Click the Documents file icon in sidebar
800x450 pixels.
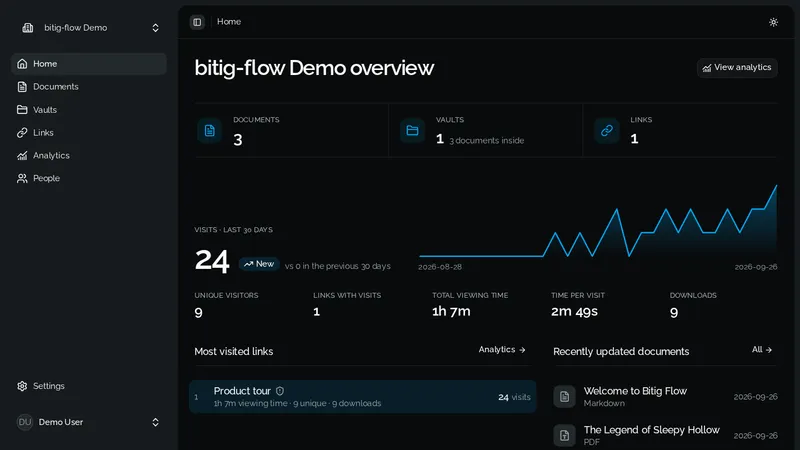22,87
